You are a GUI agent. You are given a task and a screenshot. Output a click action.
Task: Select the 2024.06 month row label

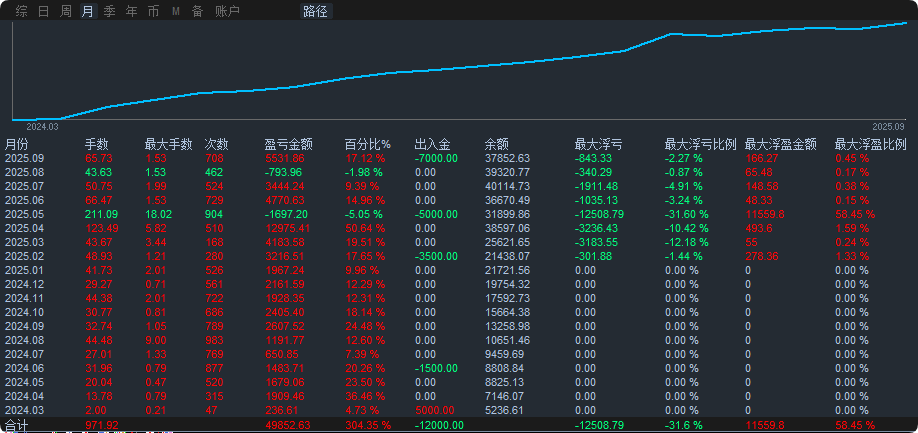point(24,369)
